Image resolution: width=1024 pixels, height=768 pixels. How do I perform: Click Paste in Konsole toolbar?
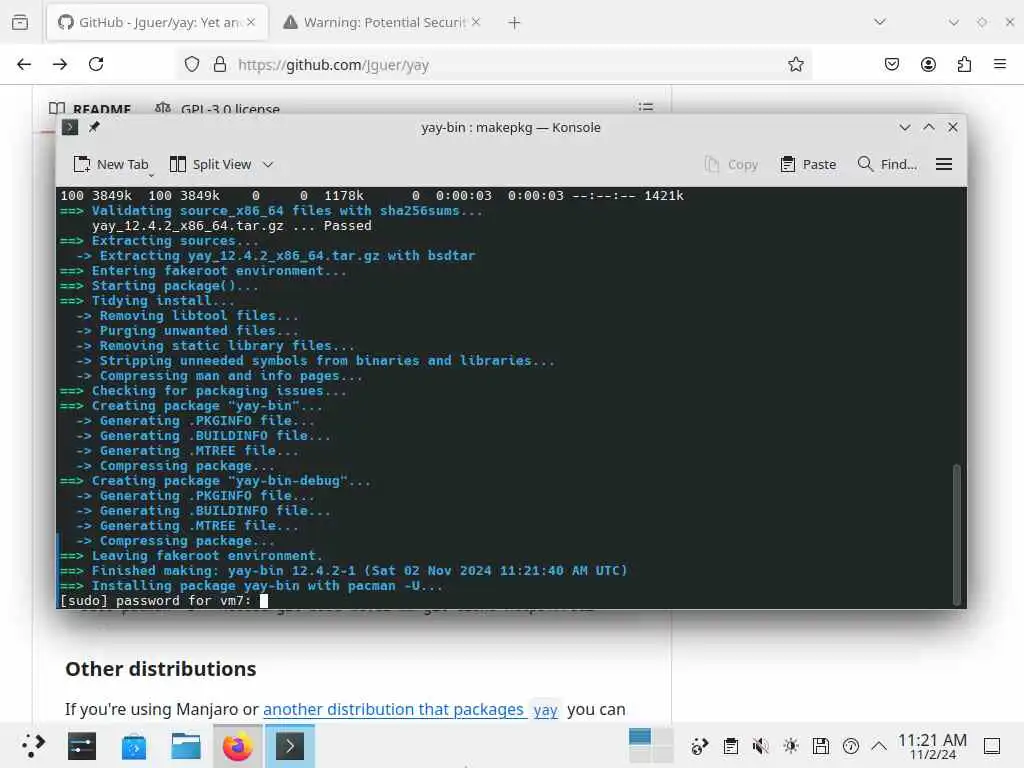[x=808, y=165]
